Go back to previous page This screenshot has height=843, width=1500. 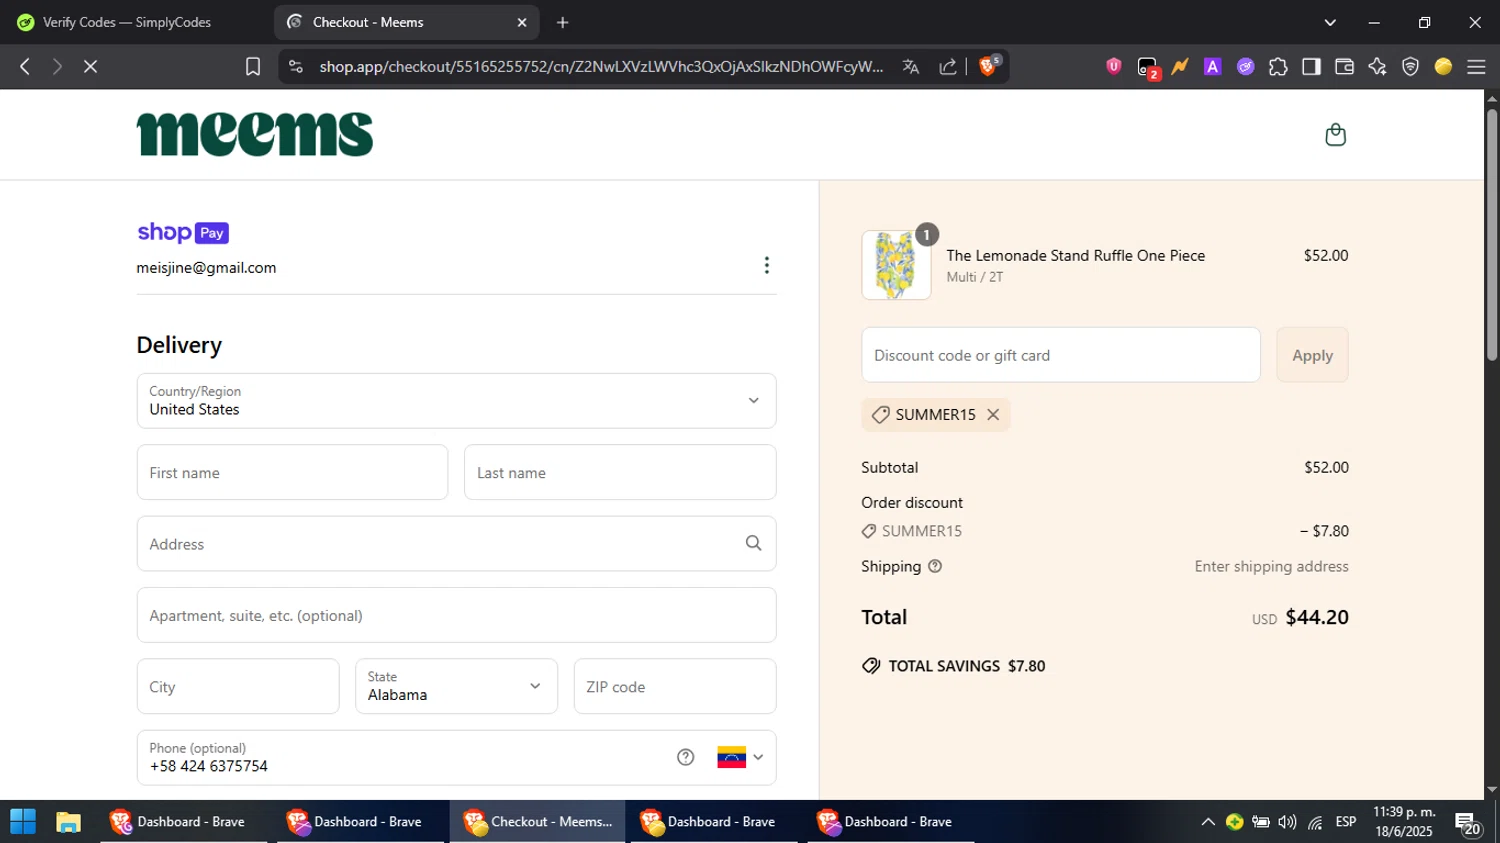click(25, 66)
